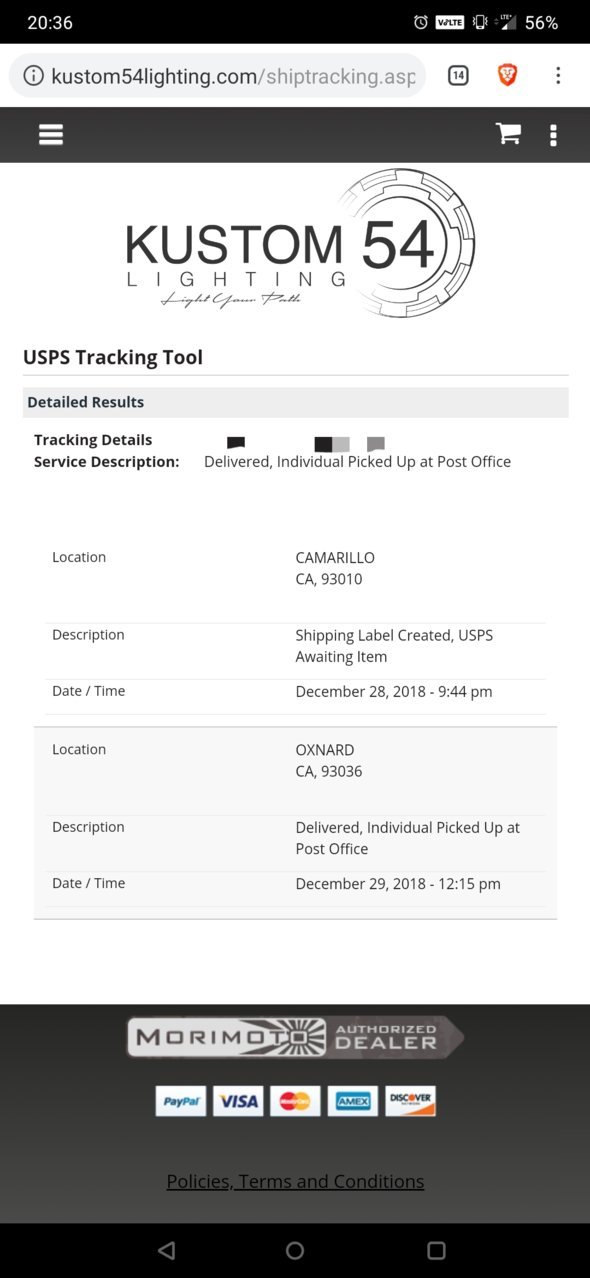Click the Amex card badge
Viewport: 590px width, 1278px height.
point(353,1101)
